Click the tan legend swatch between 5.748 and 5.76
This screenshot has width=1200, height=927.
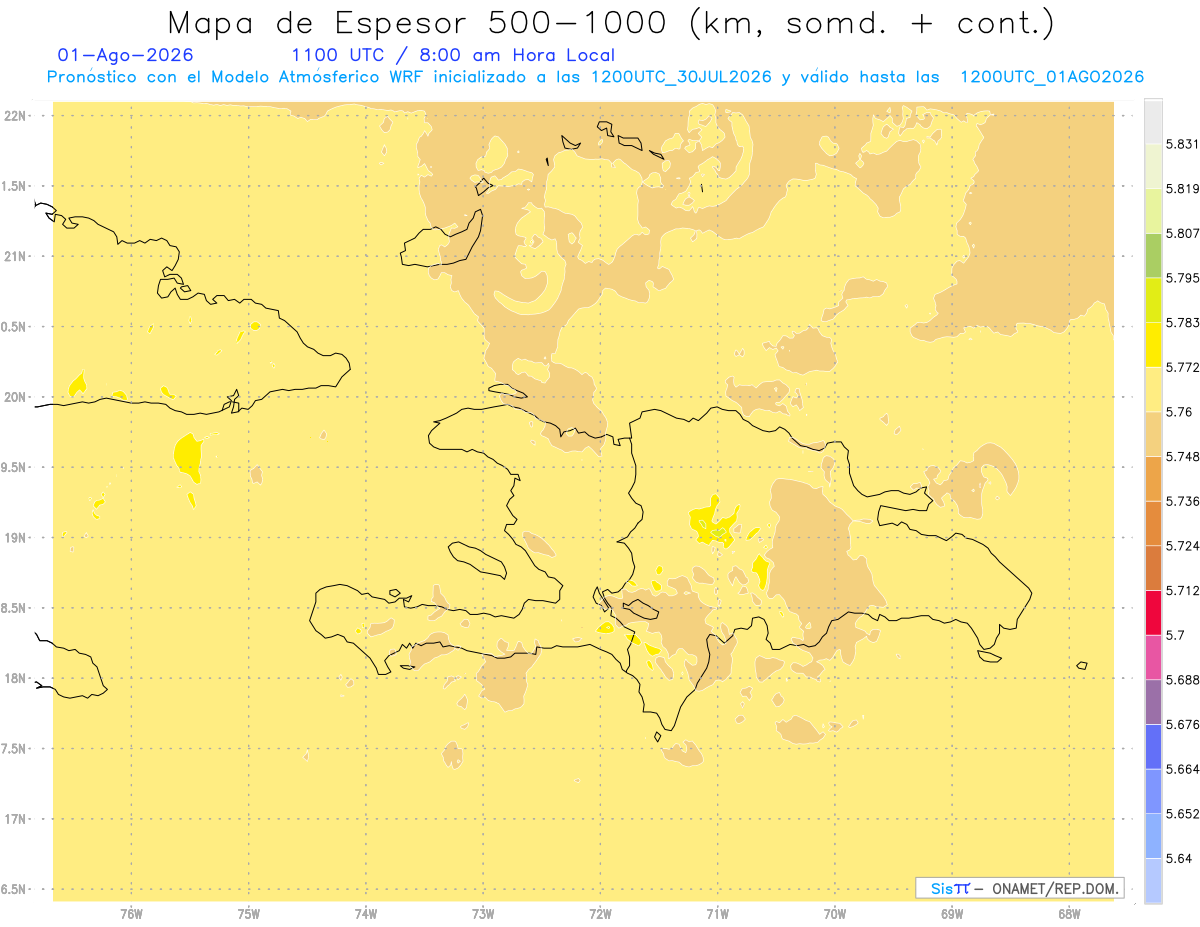click(x=1153, y=434)
